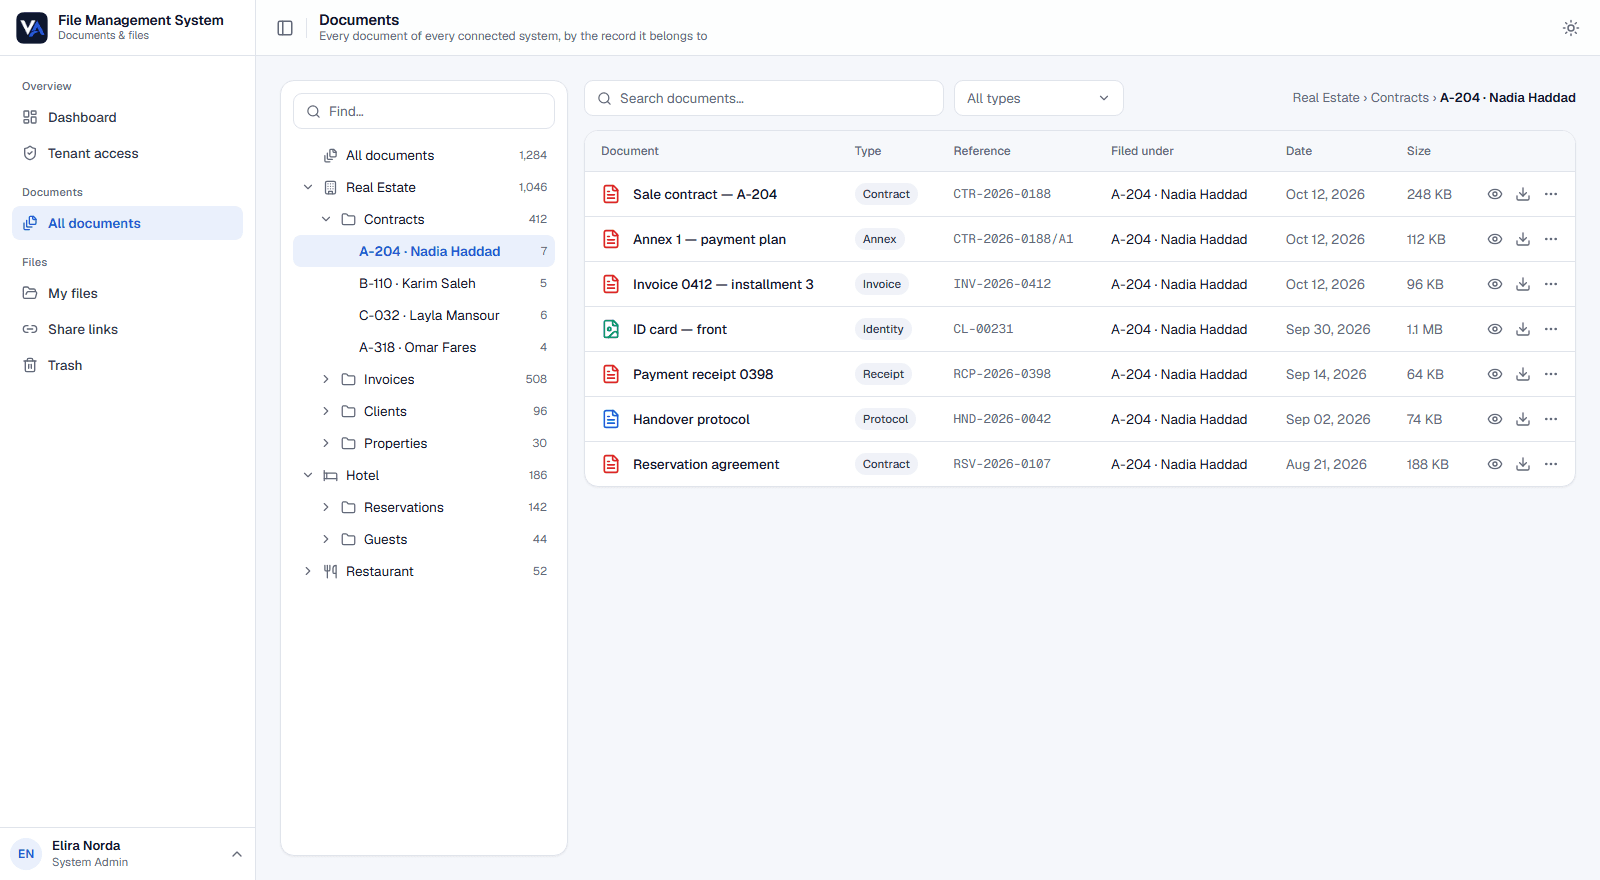Download the Reservation agreement file
Viewport: 1600px width, 880px height.
(x=1523, y=464)
